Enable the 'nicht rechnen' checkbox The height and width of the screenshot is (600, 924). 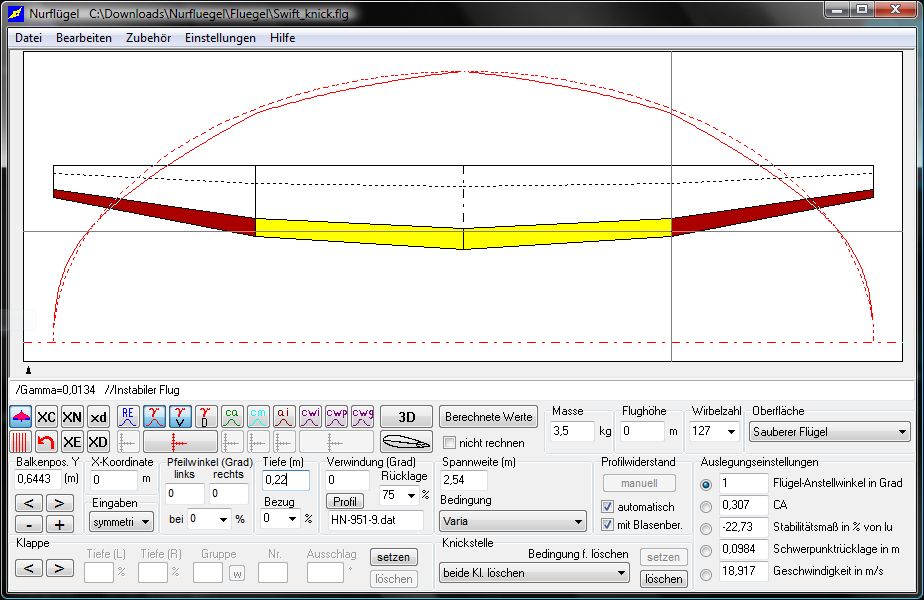450,443
